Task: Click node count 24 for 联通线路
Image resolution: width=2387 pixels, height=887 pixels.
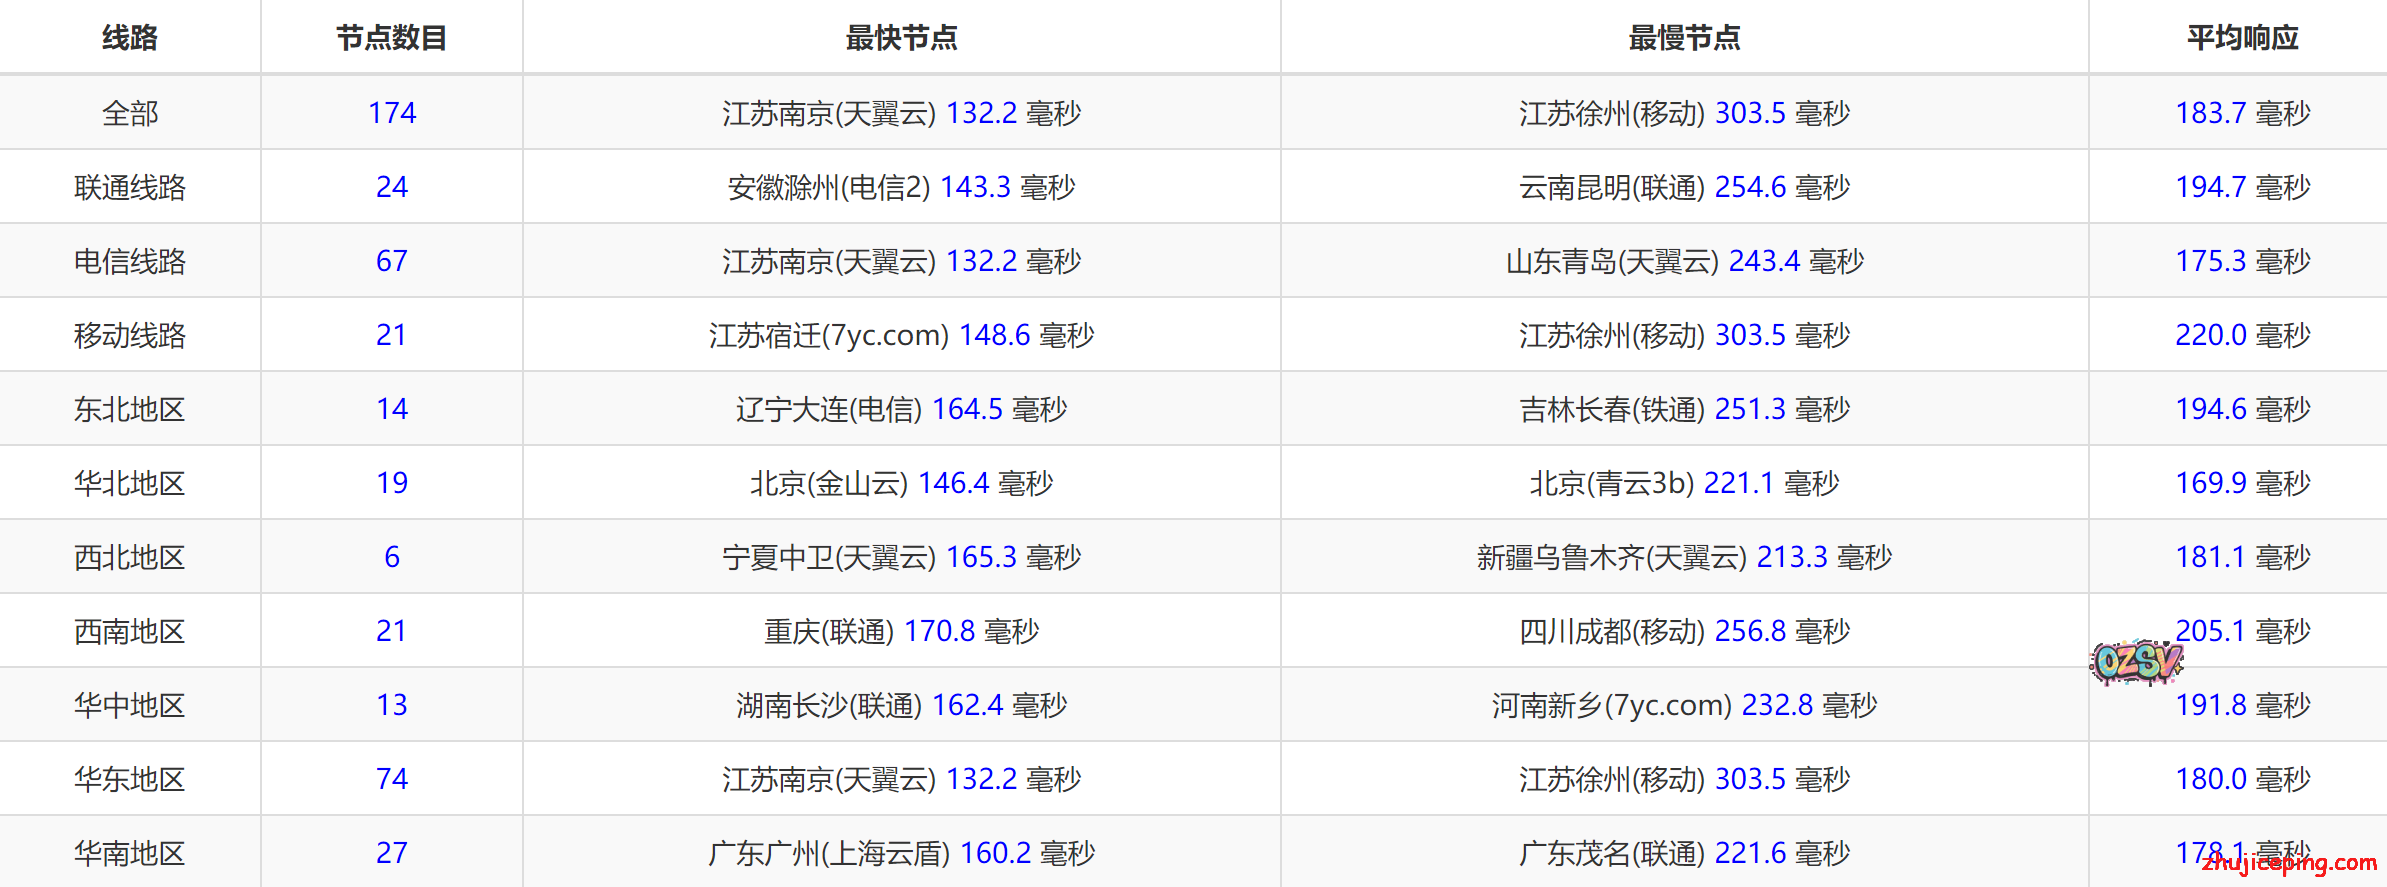Action: click(x=391, y=187)
